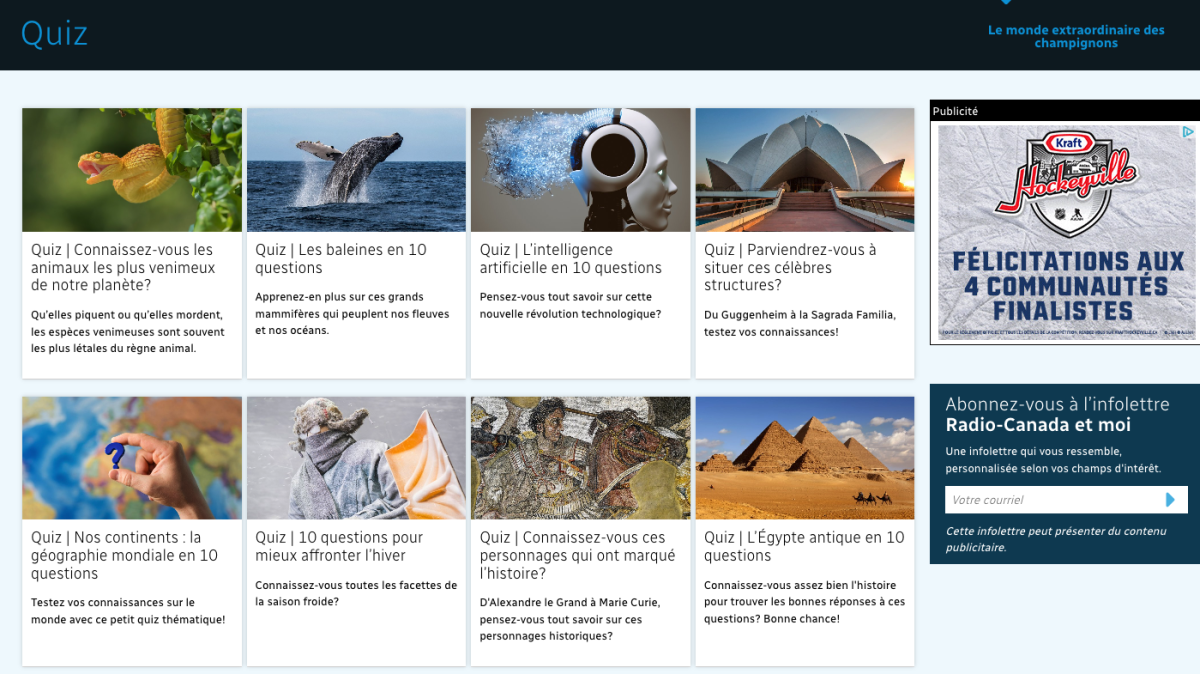1200x674 pixels.
Task: Submit the newsletter email with the arrow button
Action: [1171, 500]
